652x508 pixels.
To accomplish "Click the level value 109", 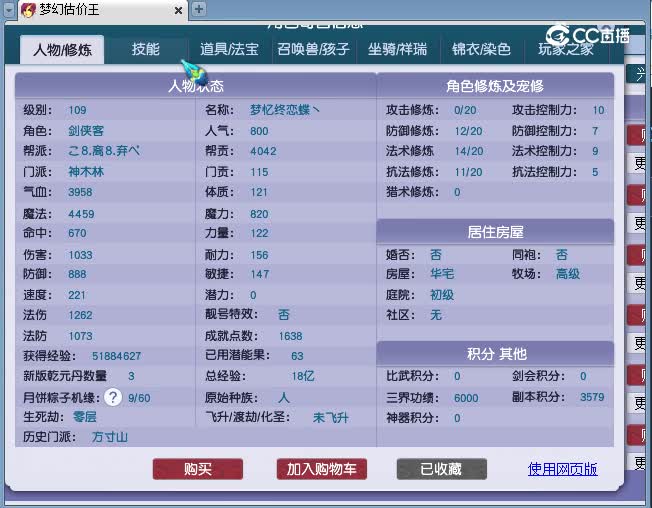I will [77, 110].
